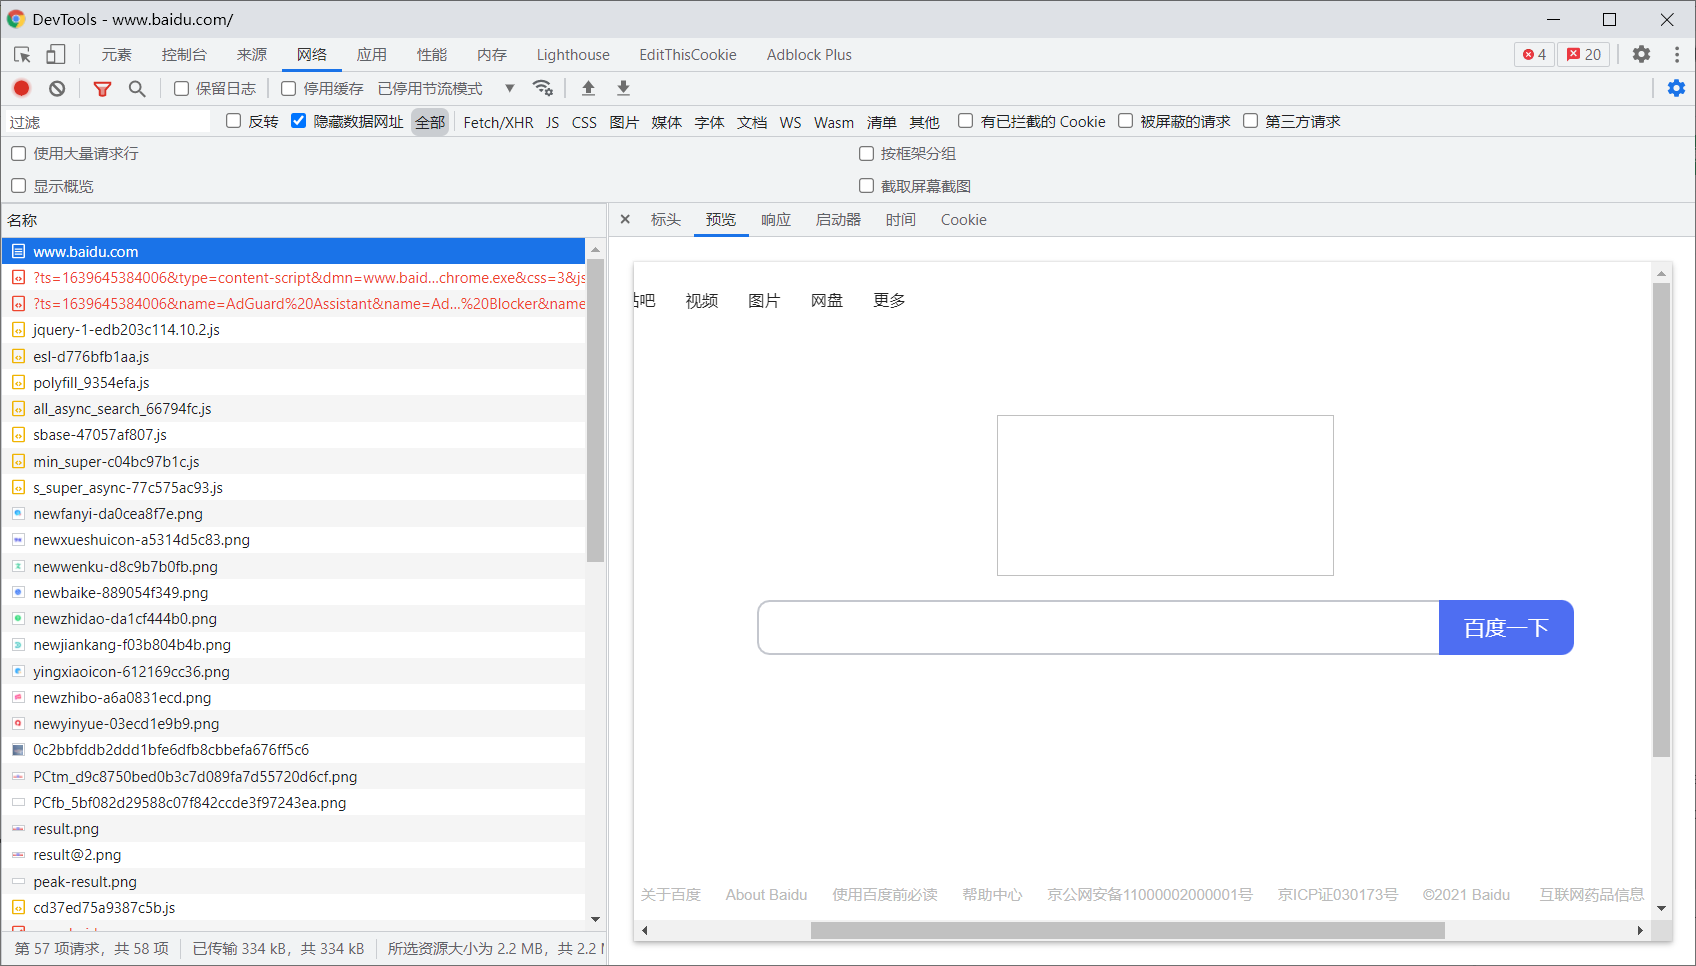1696x966 pixels.
Task: Filter requests by Fetch/XHR type
Action: (498, 122)
